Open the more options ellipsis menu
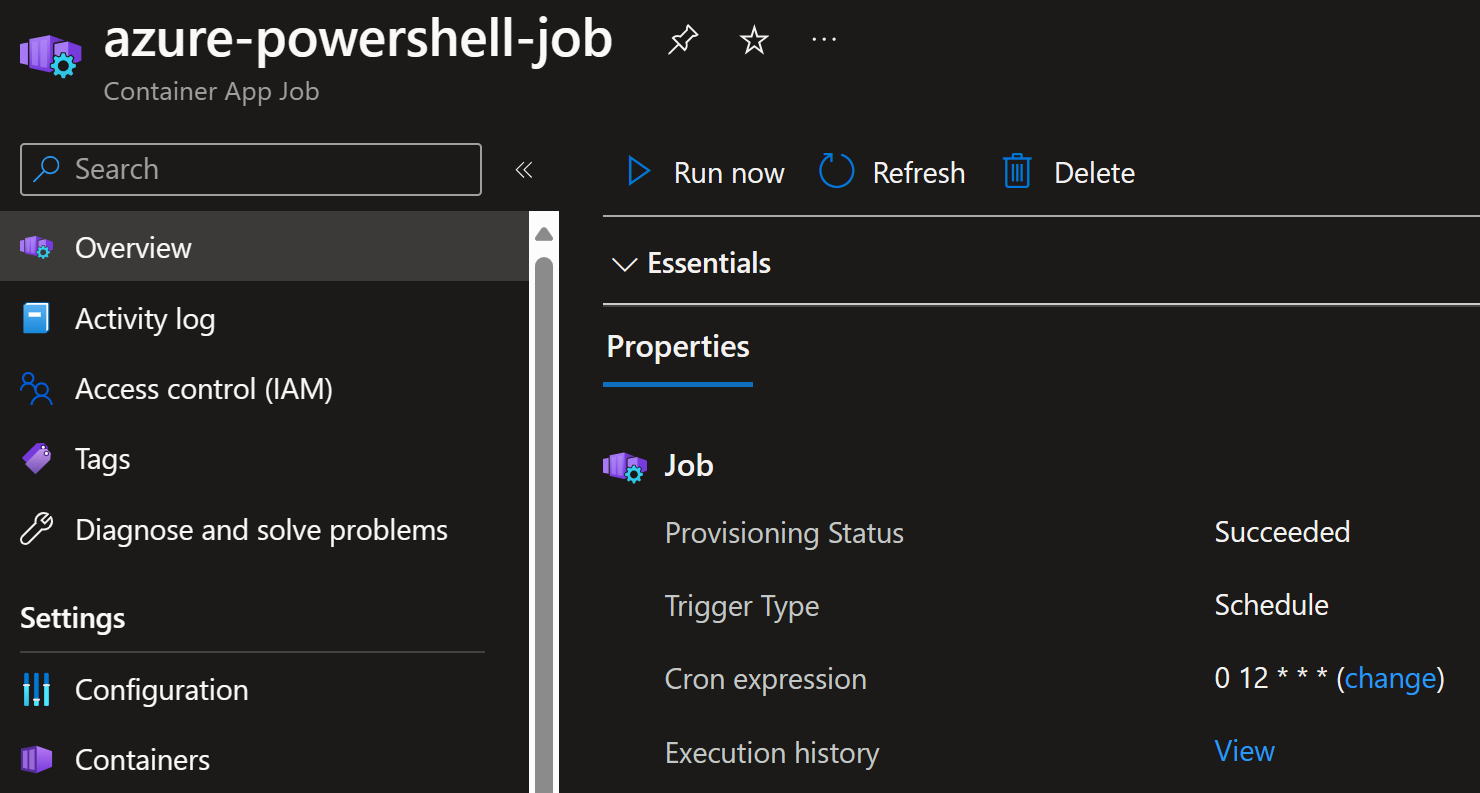This screenshot has width=1480, height=793. (x=824, y=40)
